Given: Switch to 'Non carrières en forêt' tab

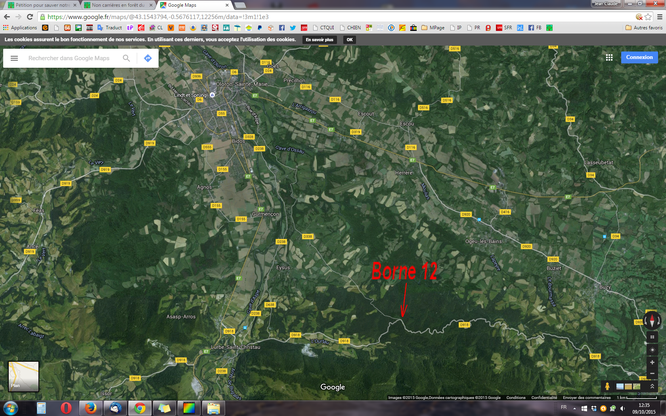Looking at the screenshot, I should 118,5.
